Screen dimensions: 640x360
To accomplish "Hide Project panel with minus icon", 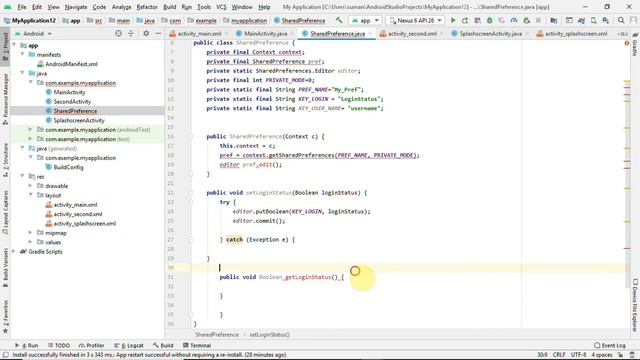I will [x=158, y=33].
